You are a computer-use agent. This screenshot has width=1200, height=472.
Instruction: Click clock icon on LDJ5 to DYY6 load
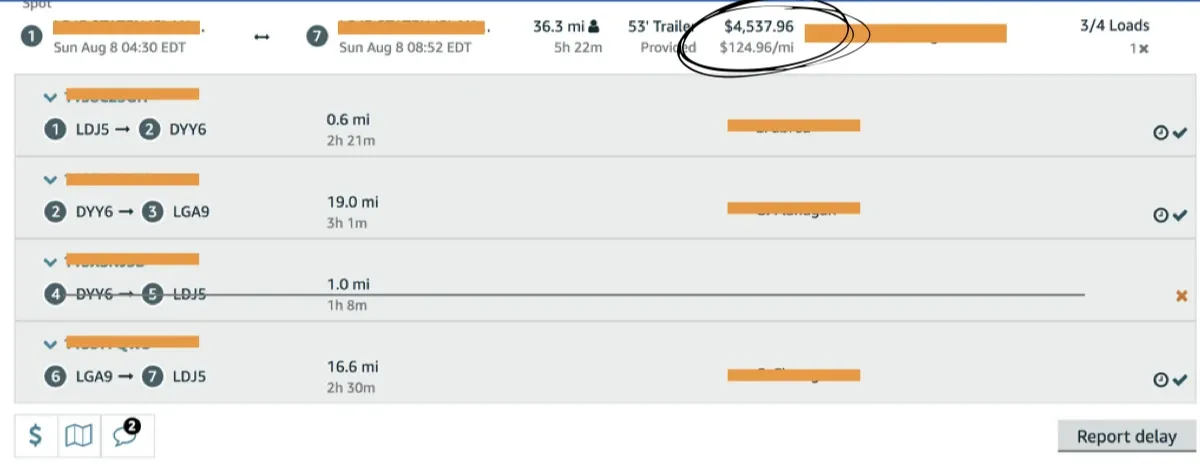1161,132
